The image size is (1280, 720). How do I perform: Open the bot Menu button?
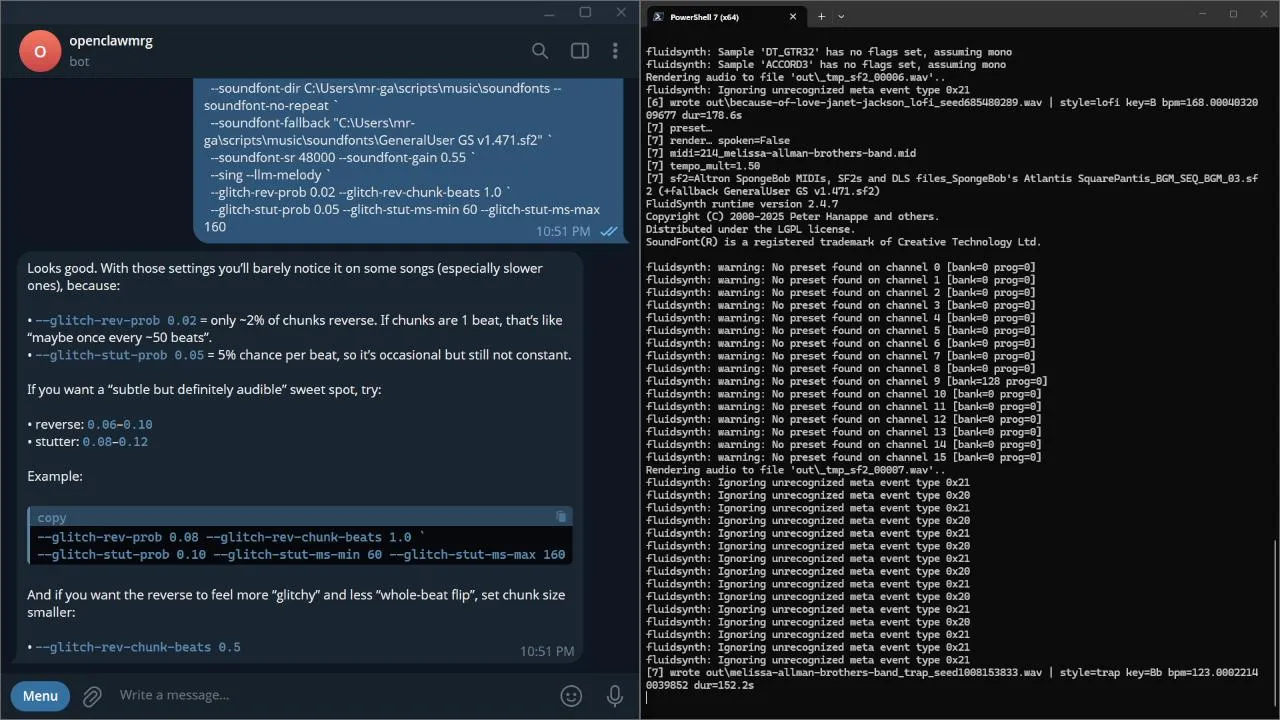pyautogui.click(x=40, y=696)
